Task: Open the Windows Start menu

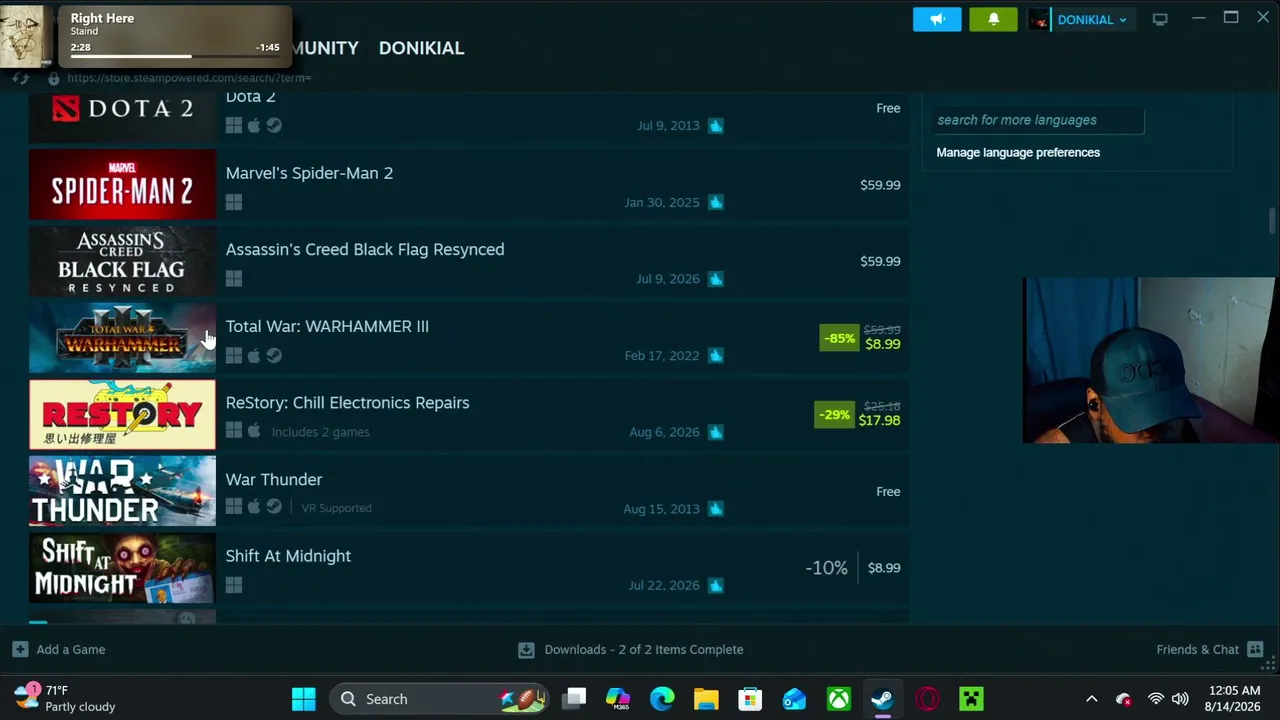Action: (304, 699)
